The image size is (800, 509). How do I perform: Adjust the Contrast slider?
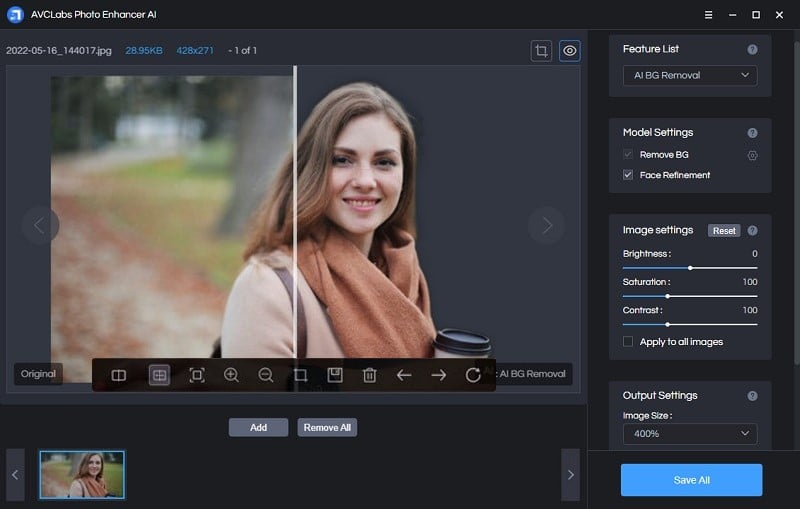690,324
